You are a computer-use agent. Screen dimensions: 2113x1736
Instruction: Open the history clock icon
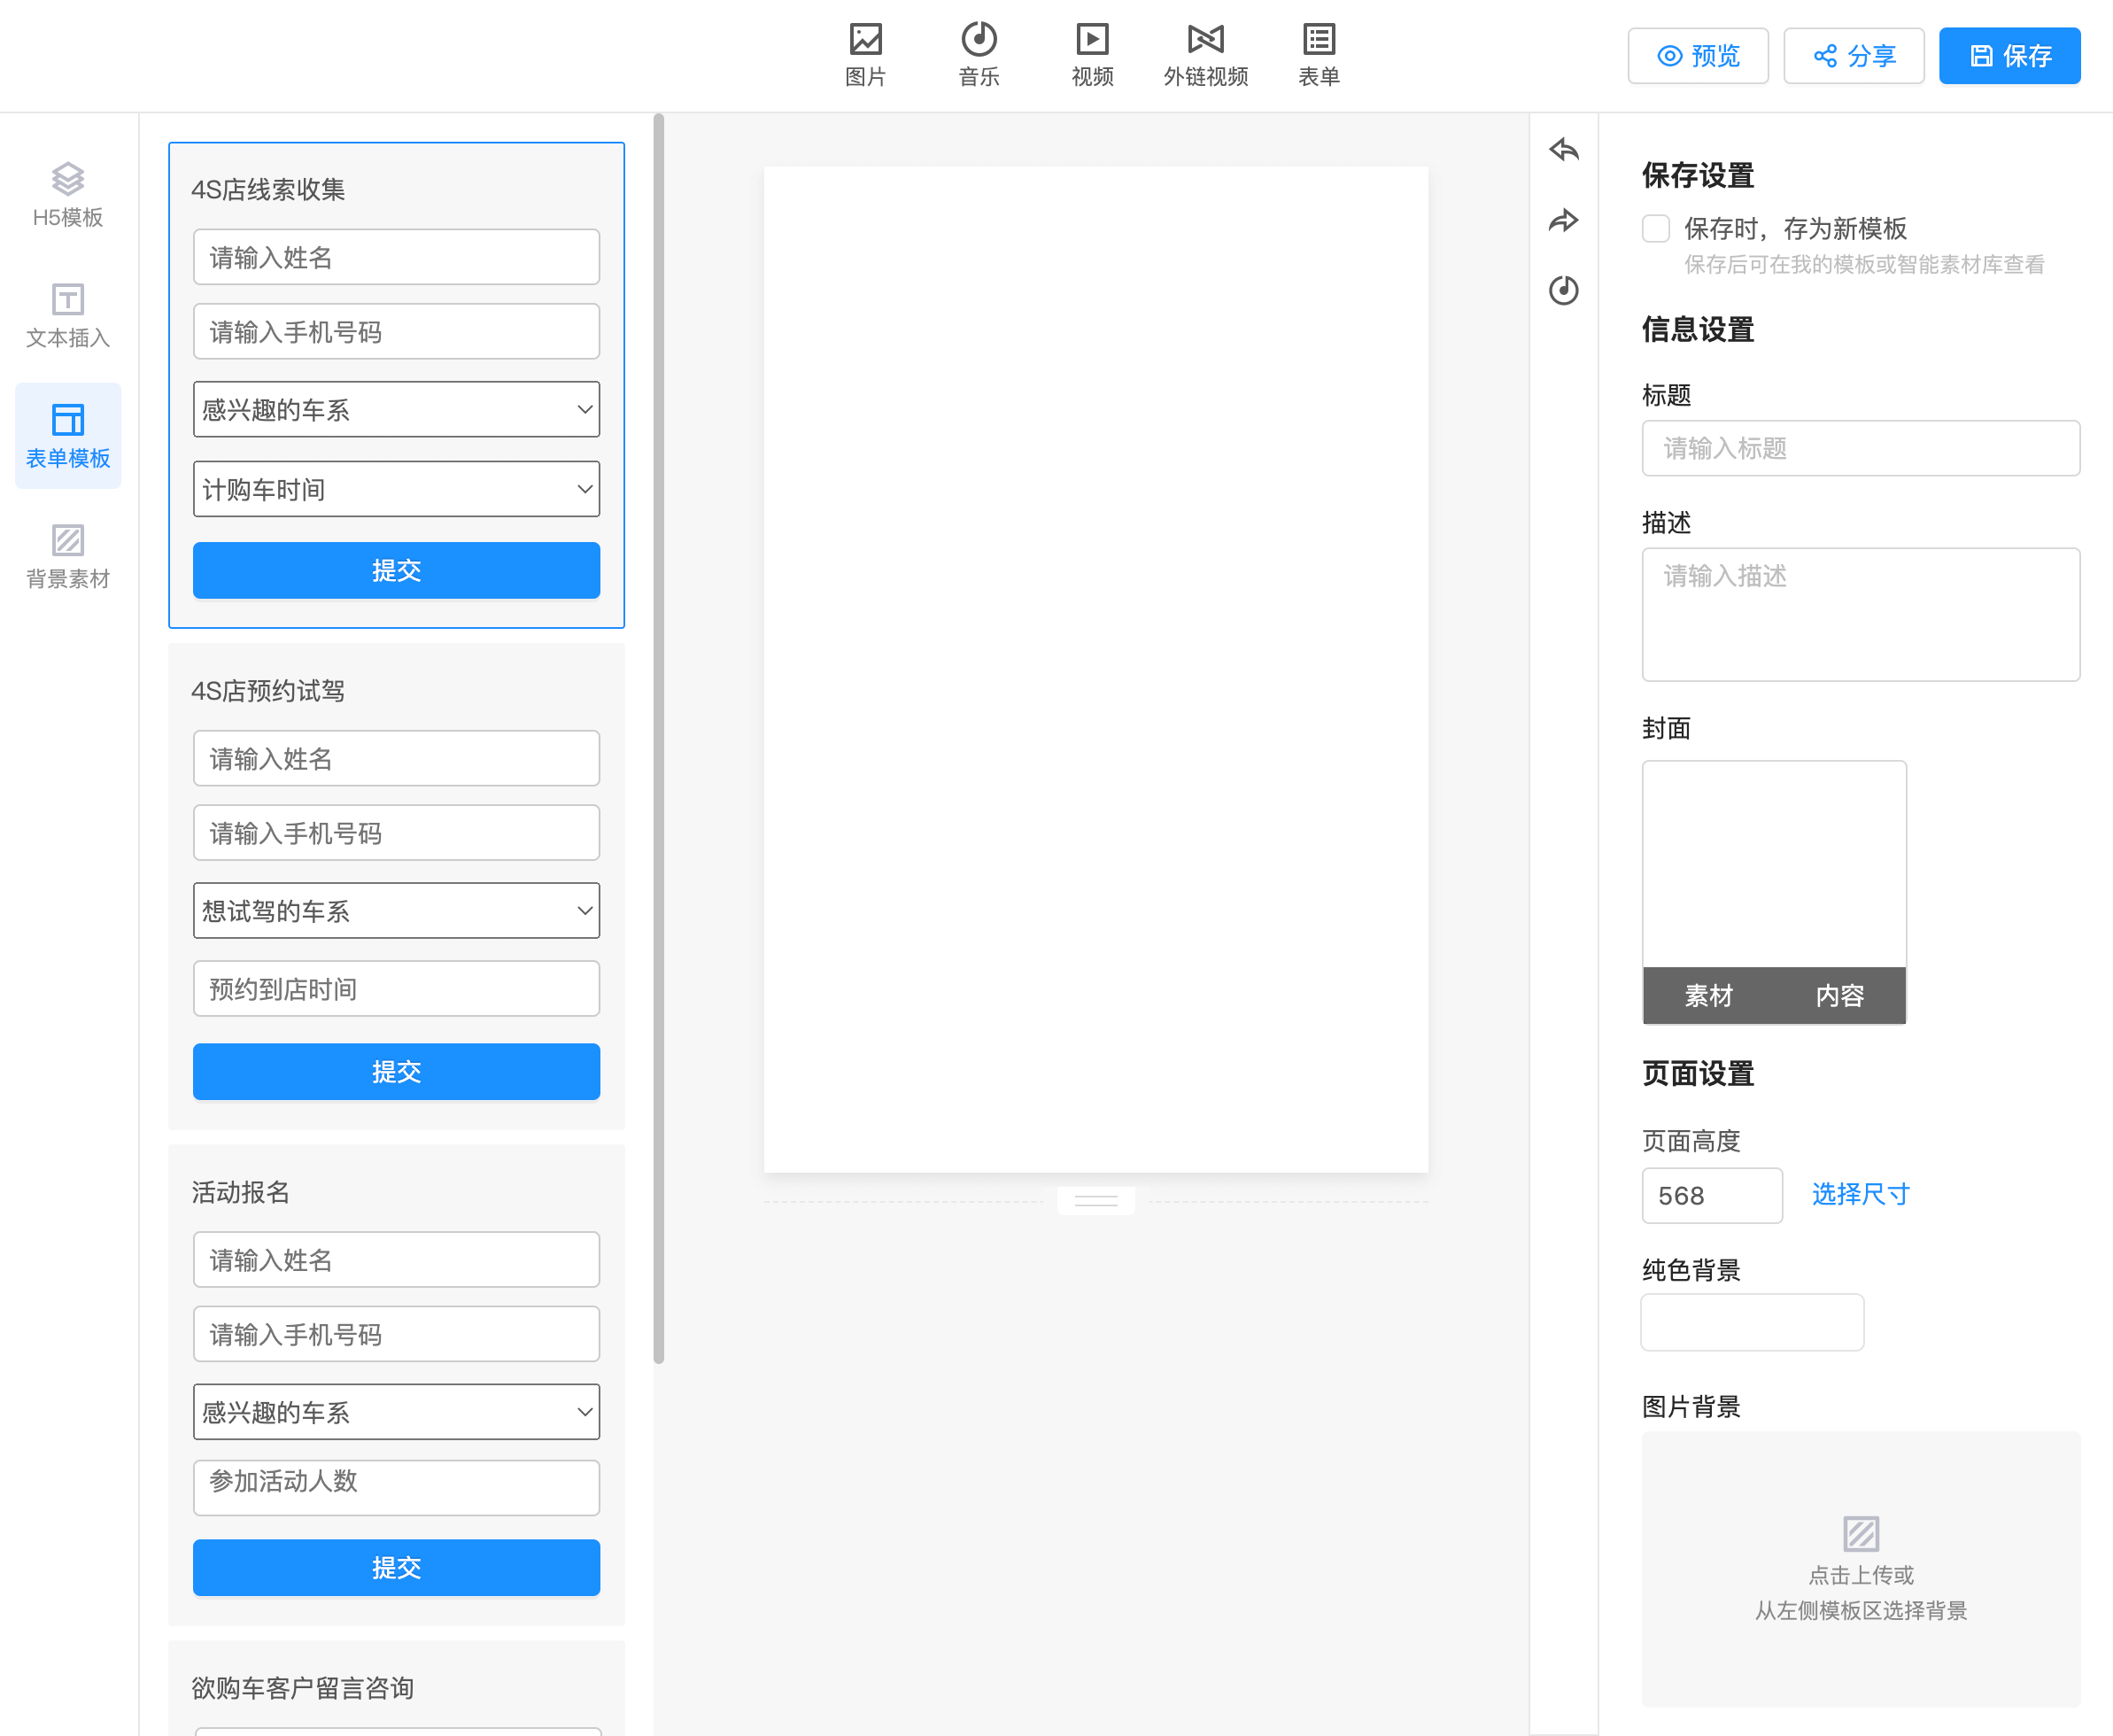[x=1563, y=290]
